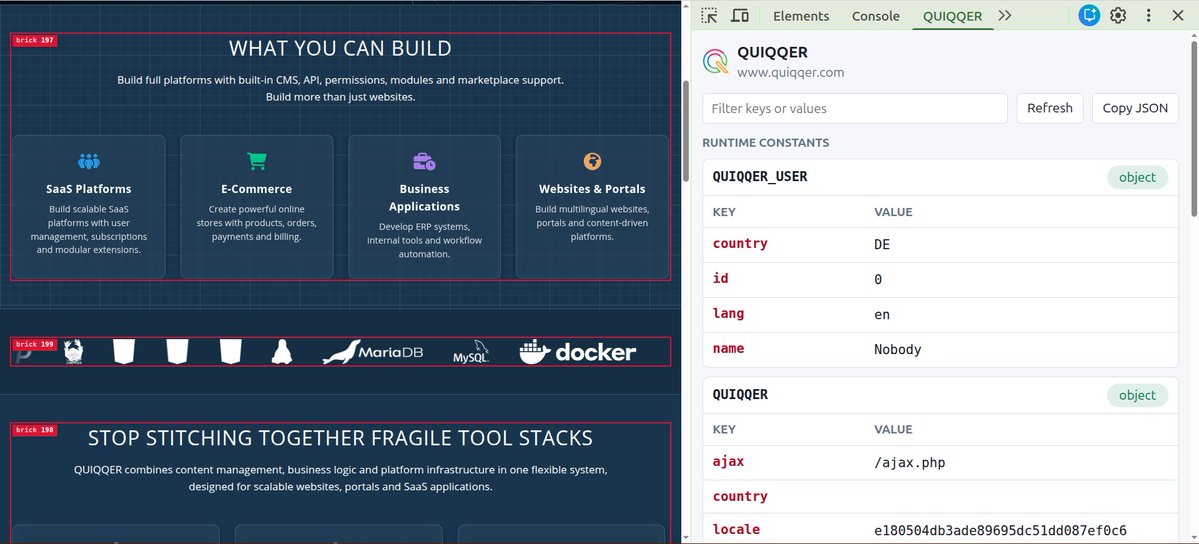Focus the Filter keys or values field
Image resolution: width=1199 pixels, height=544 pixels.
point(855,109)
